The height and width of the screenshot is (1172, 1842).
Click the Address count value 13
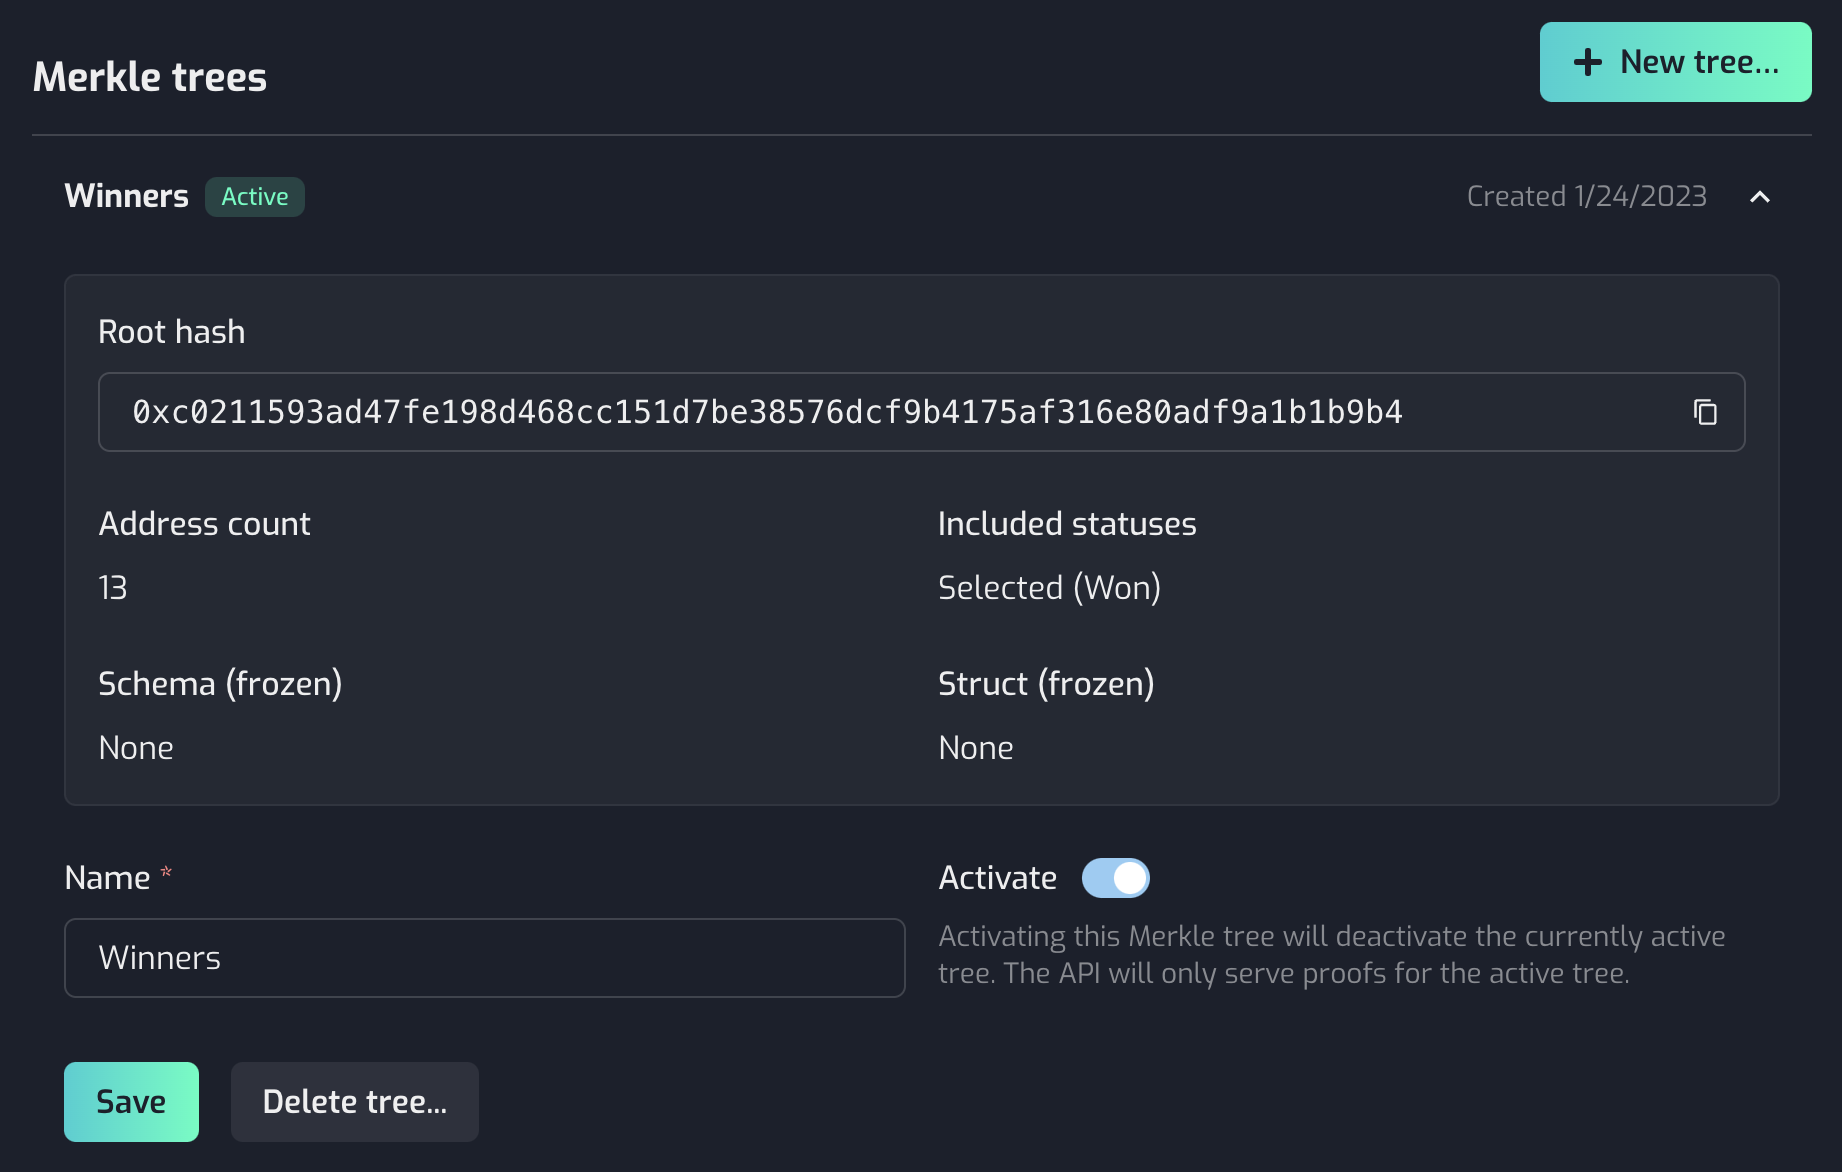(x=113, y=588)
